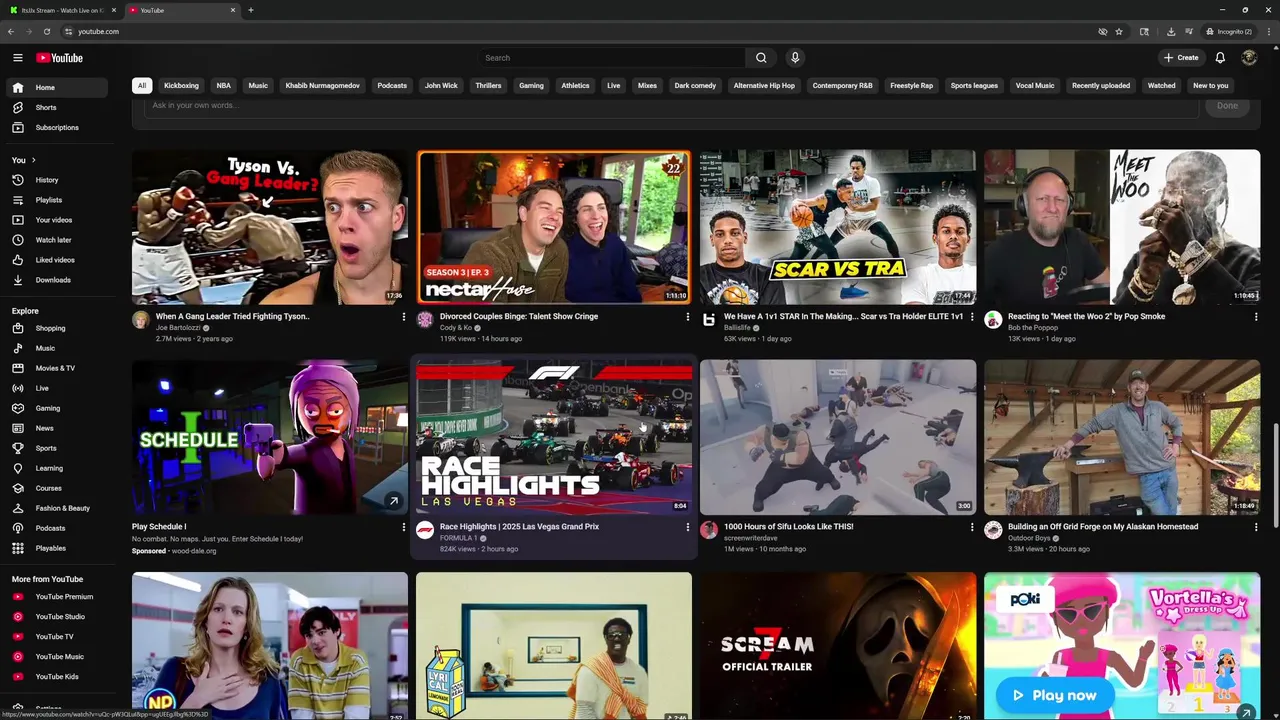Open Playables under Explore
1280x720 pixels.
click(x=56, y=548)
